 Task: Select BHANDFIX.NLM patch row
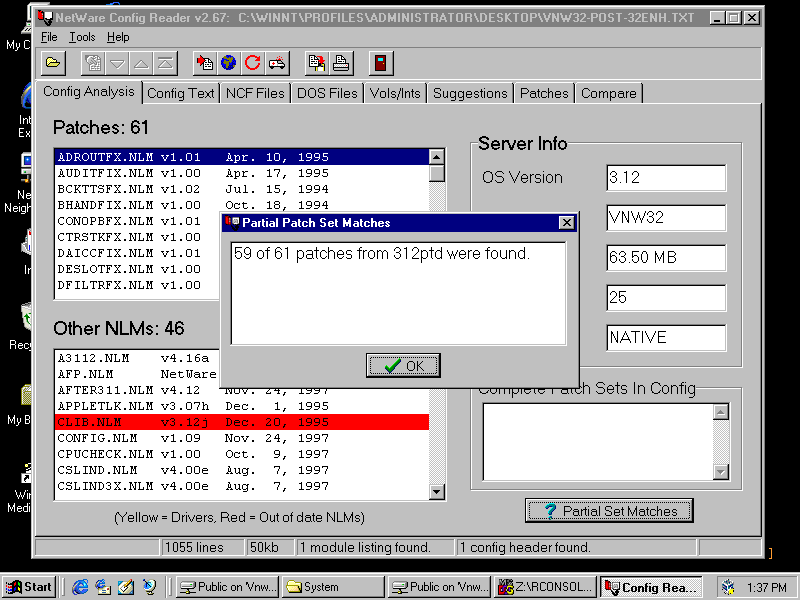242,205
